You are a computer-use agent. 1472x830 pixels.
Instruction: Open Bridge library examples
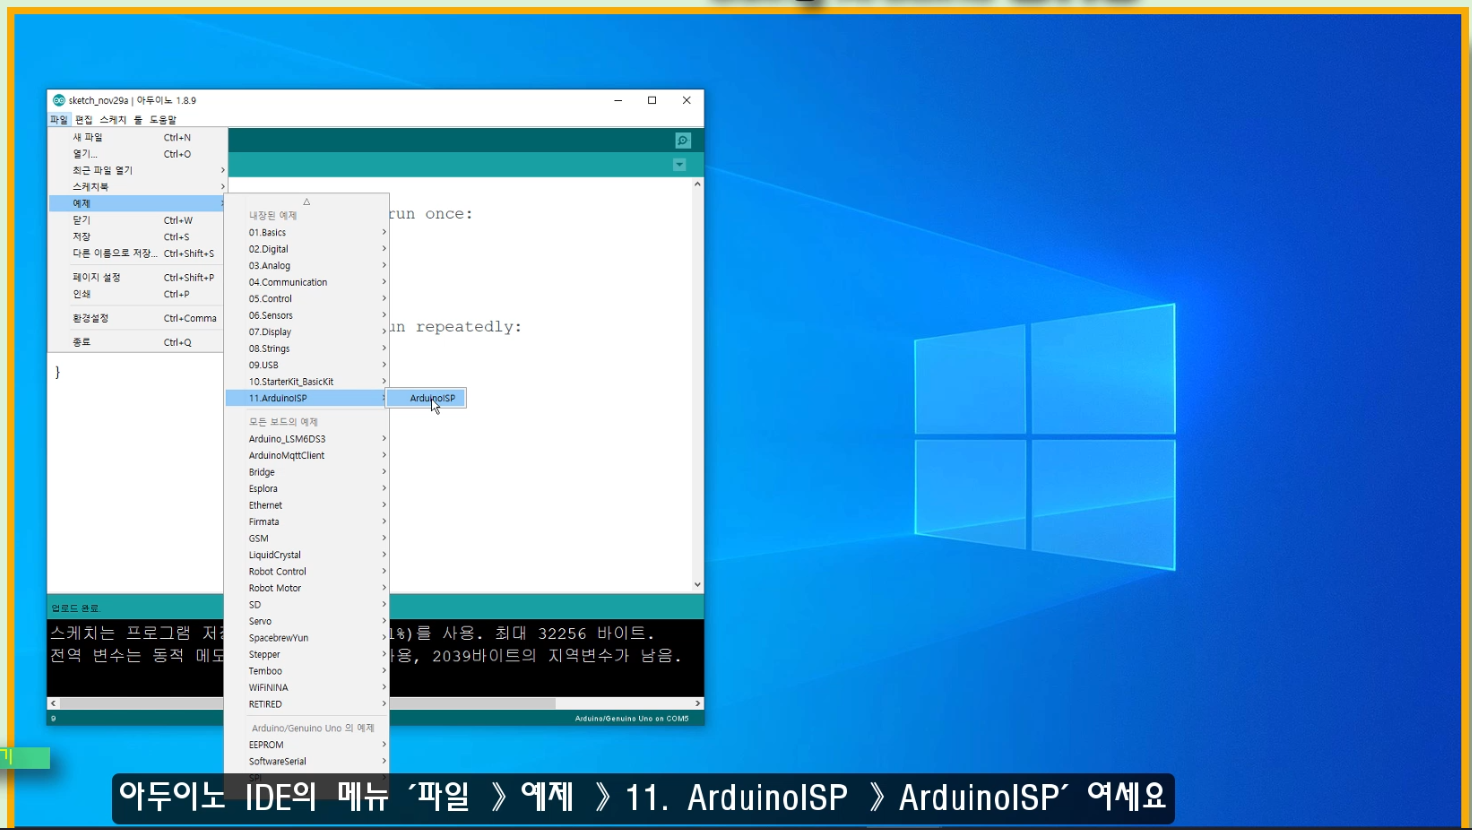(x=307, y=472)
